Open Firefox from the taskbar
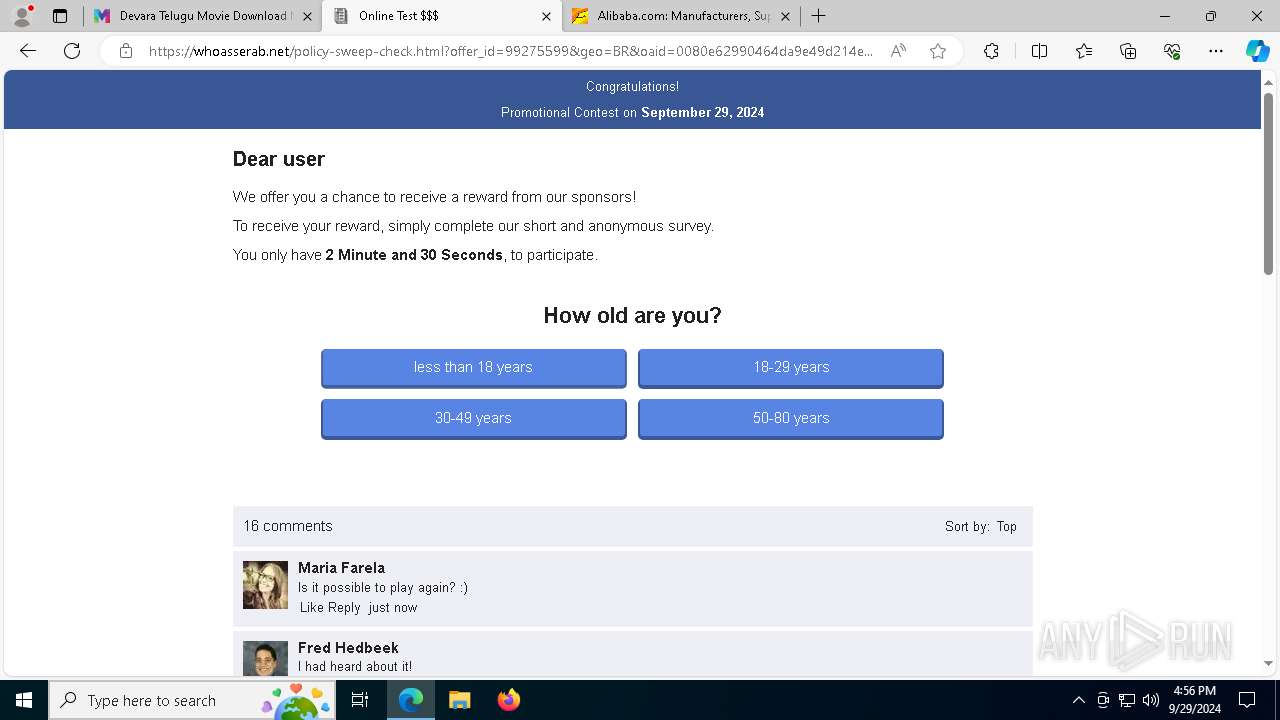The image size is (1280, 720). pyautogui.click(x=508, y=700)
